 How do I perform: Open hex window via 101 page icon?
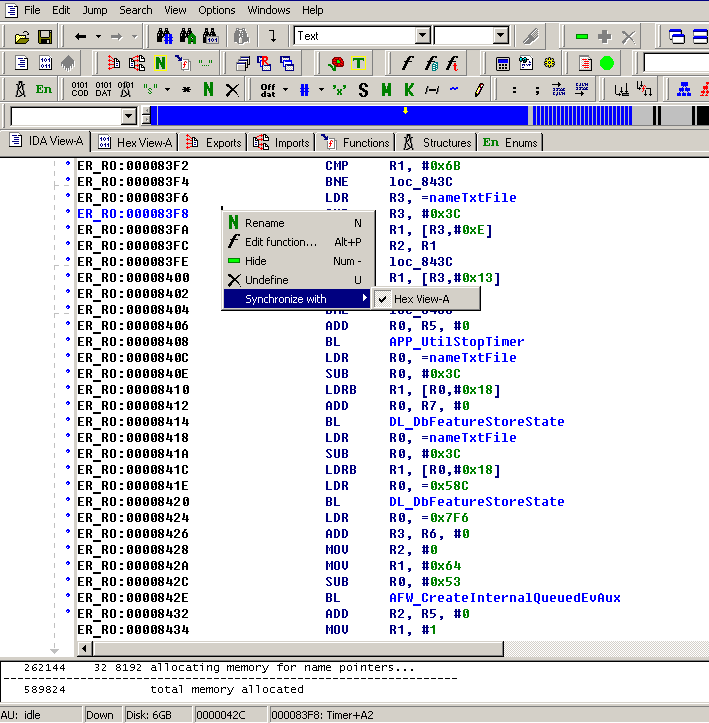[45, 63]
